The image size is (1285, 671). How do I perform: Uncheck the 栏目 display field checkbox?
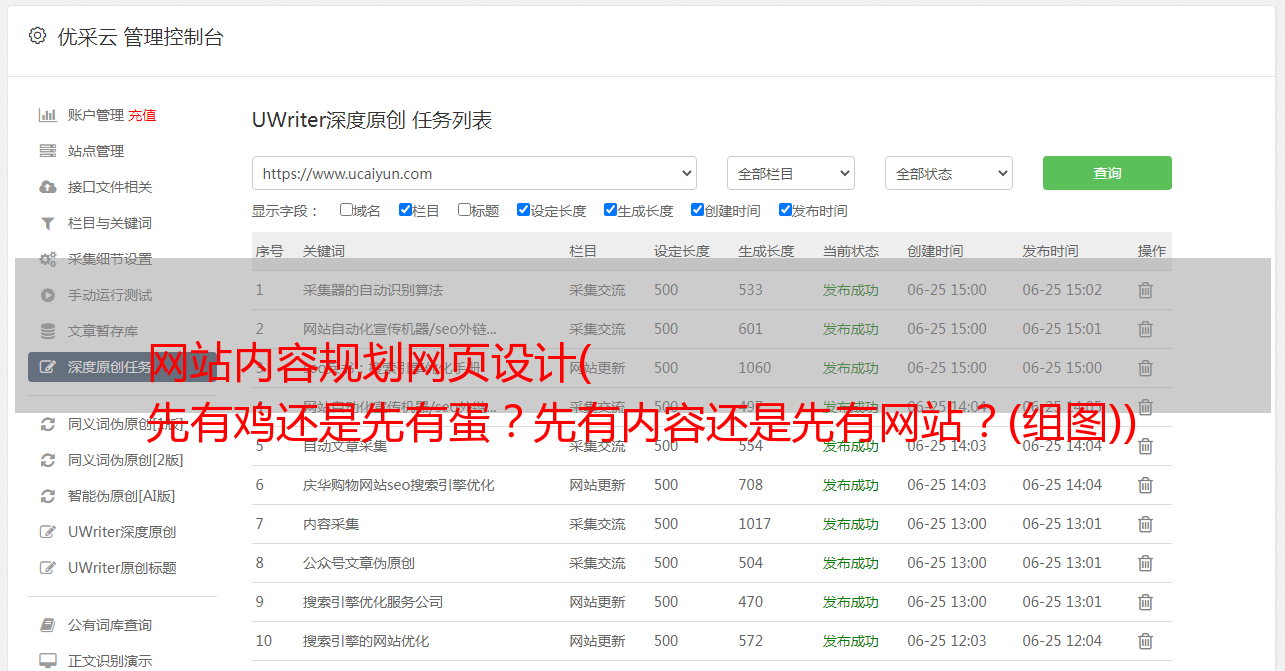[x=405, y=210]
